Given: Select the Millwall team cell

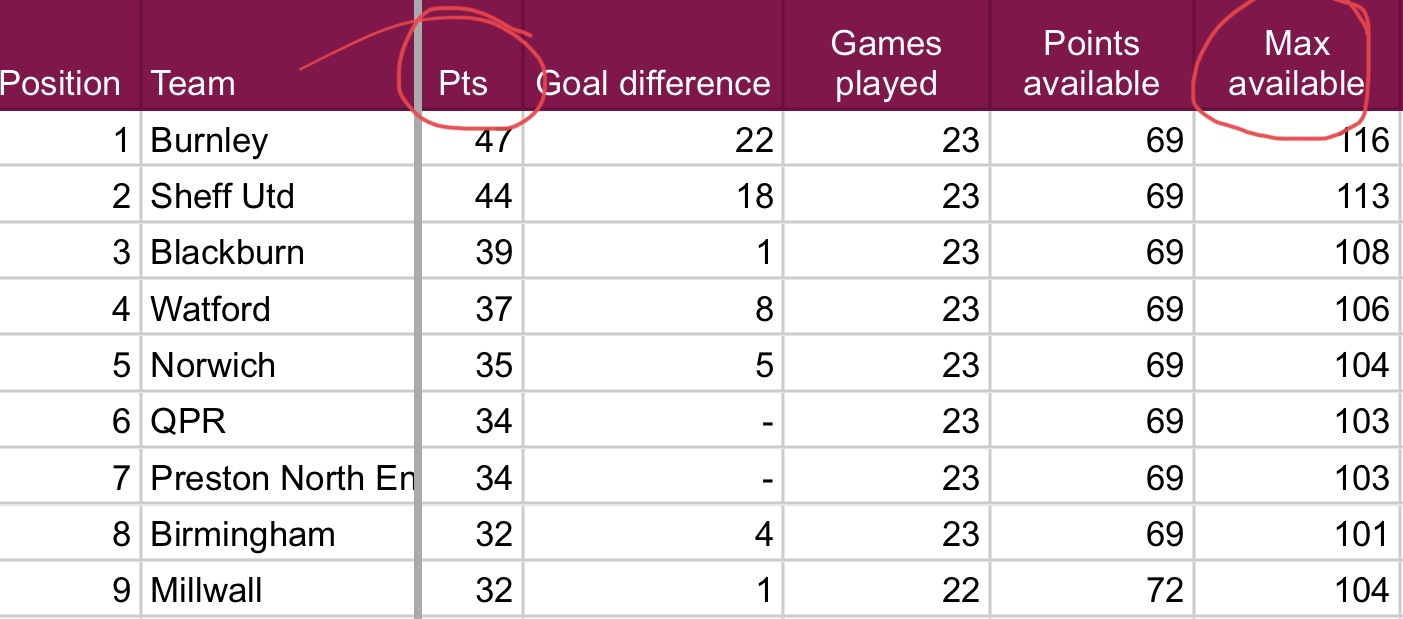Looking at the screenshot, I should pos(206,590).
